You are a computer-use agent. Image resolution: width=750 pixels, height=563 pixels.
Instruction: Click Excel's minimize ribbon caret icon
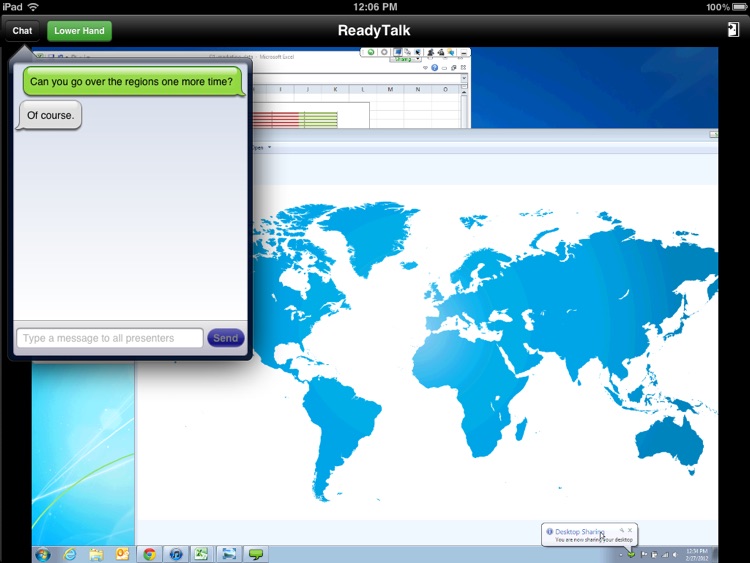pyautogui.click(x=425, y=67)
